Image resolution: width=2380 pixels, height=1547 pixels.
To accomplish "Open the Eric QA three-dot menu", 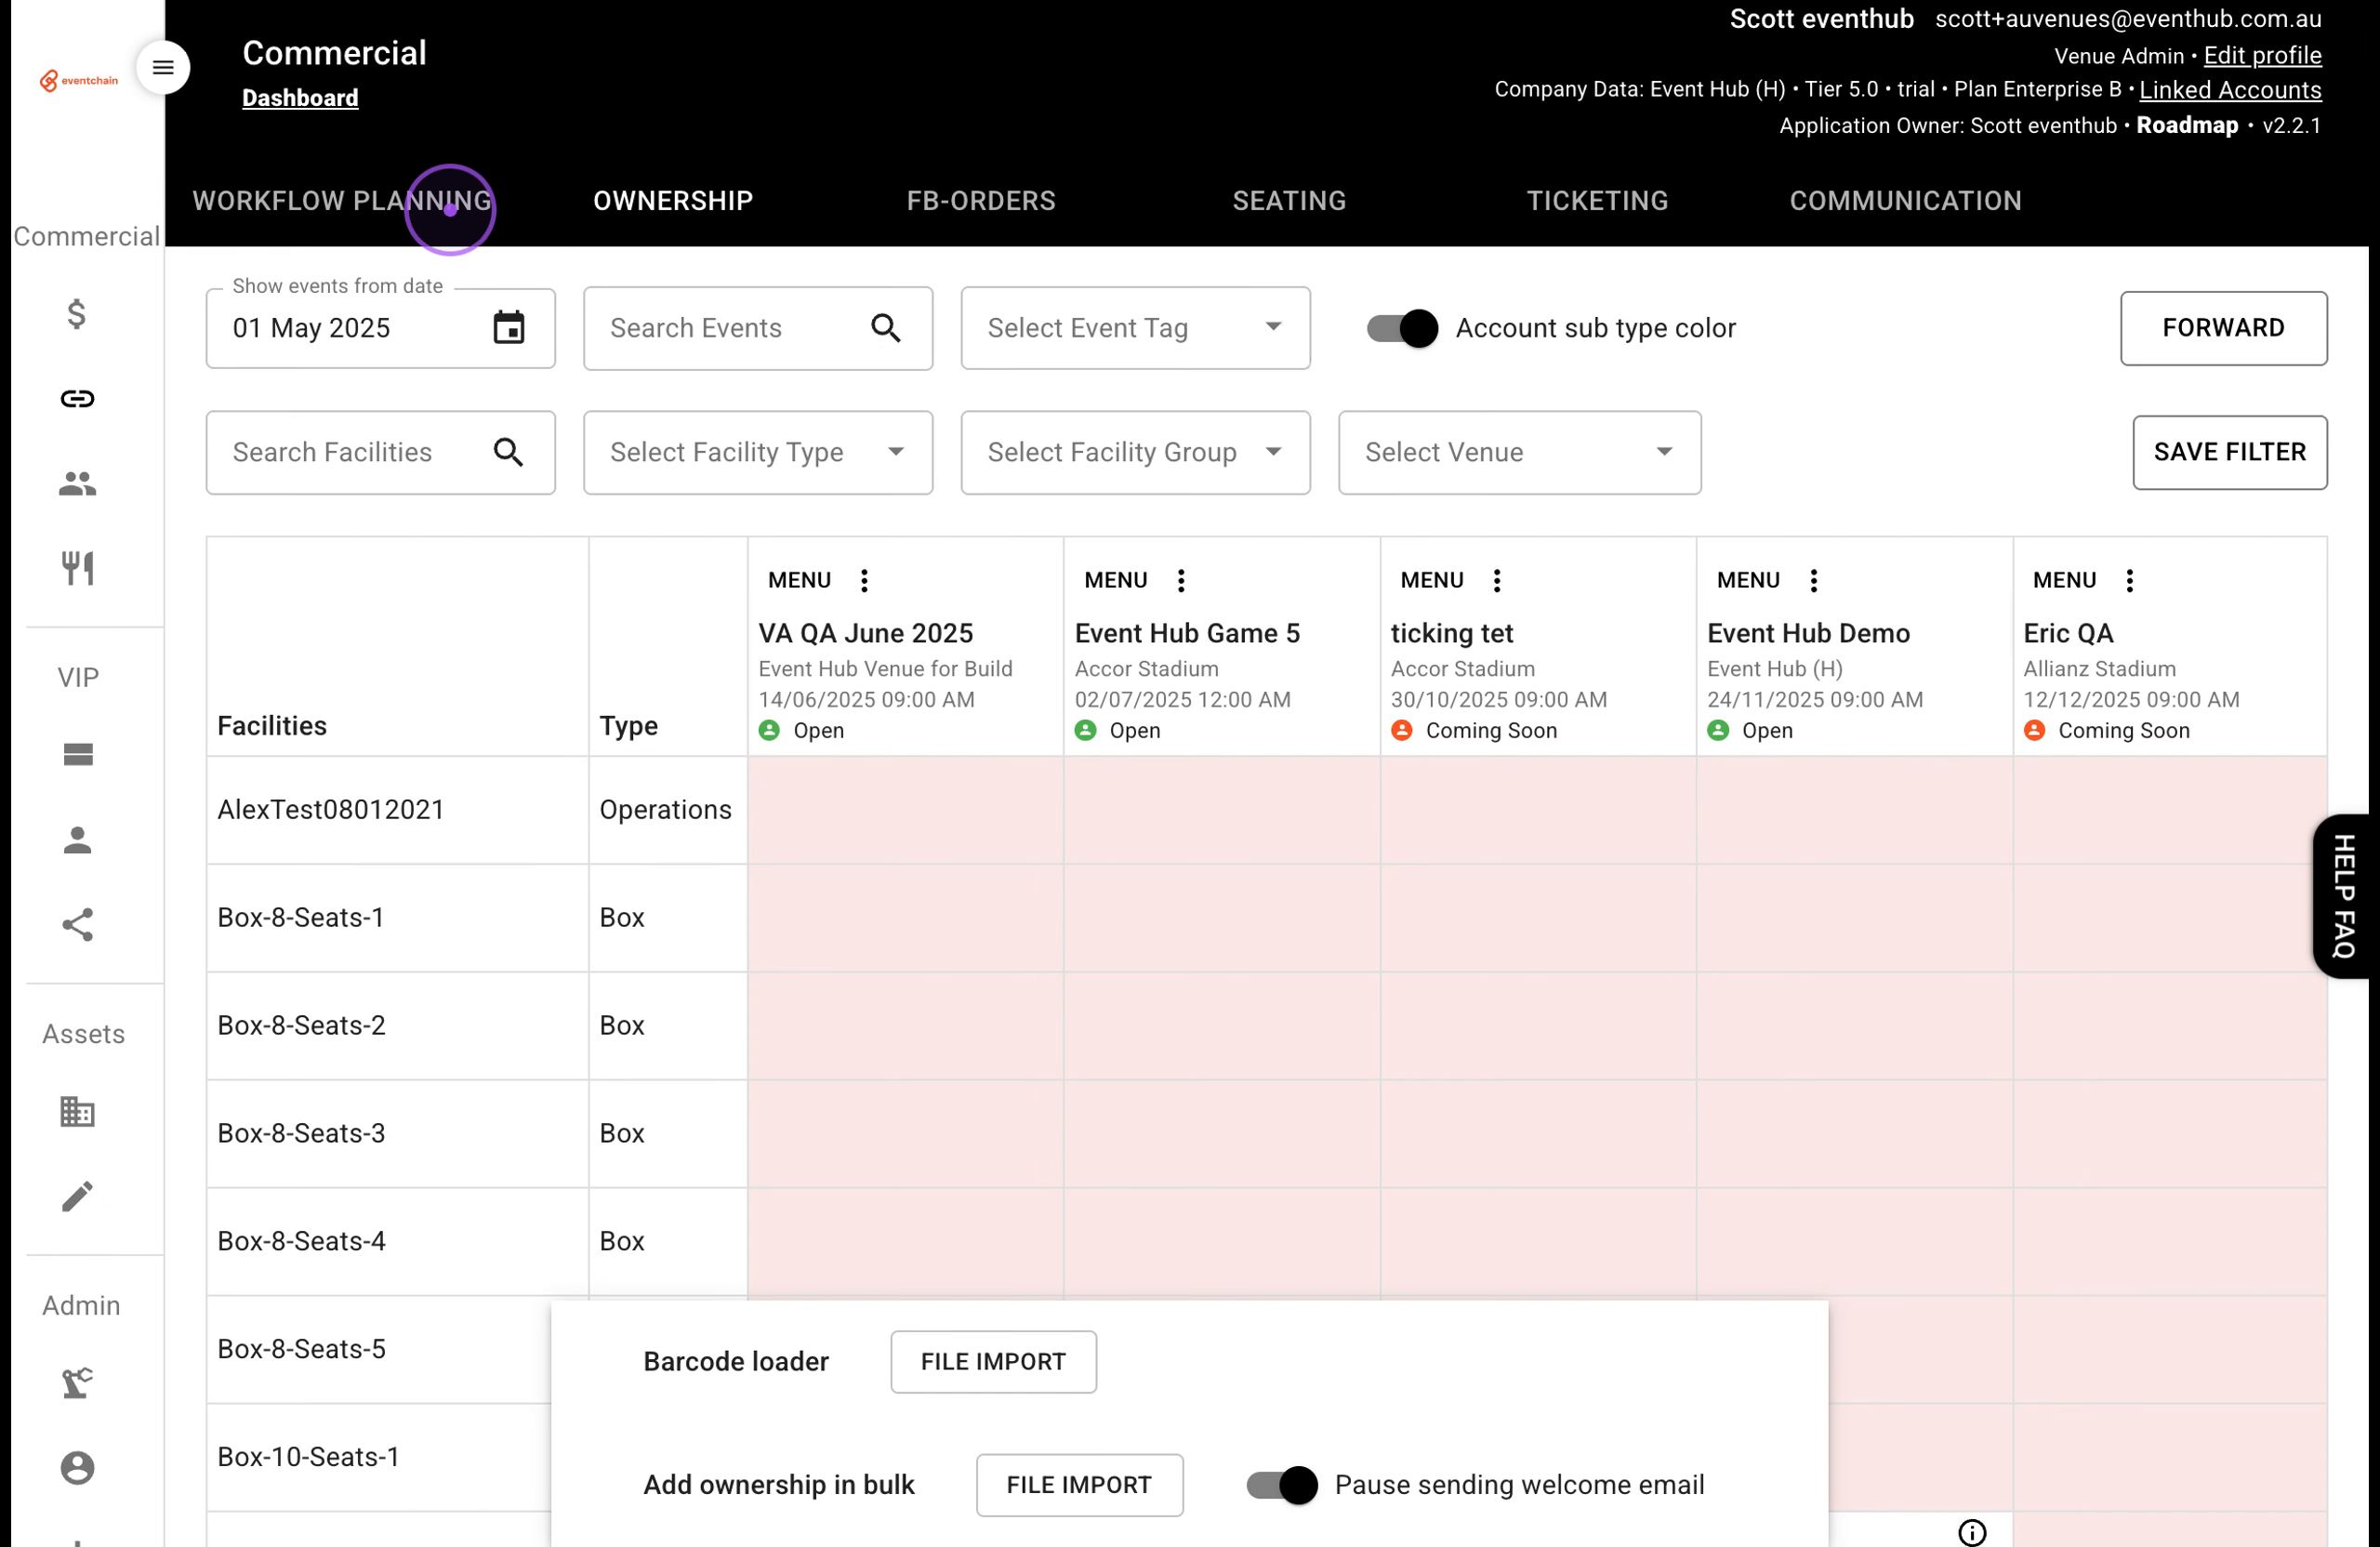I will [x=2130, y=580].
